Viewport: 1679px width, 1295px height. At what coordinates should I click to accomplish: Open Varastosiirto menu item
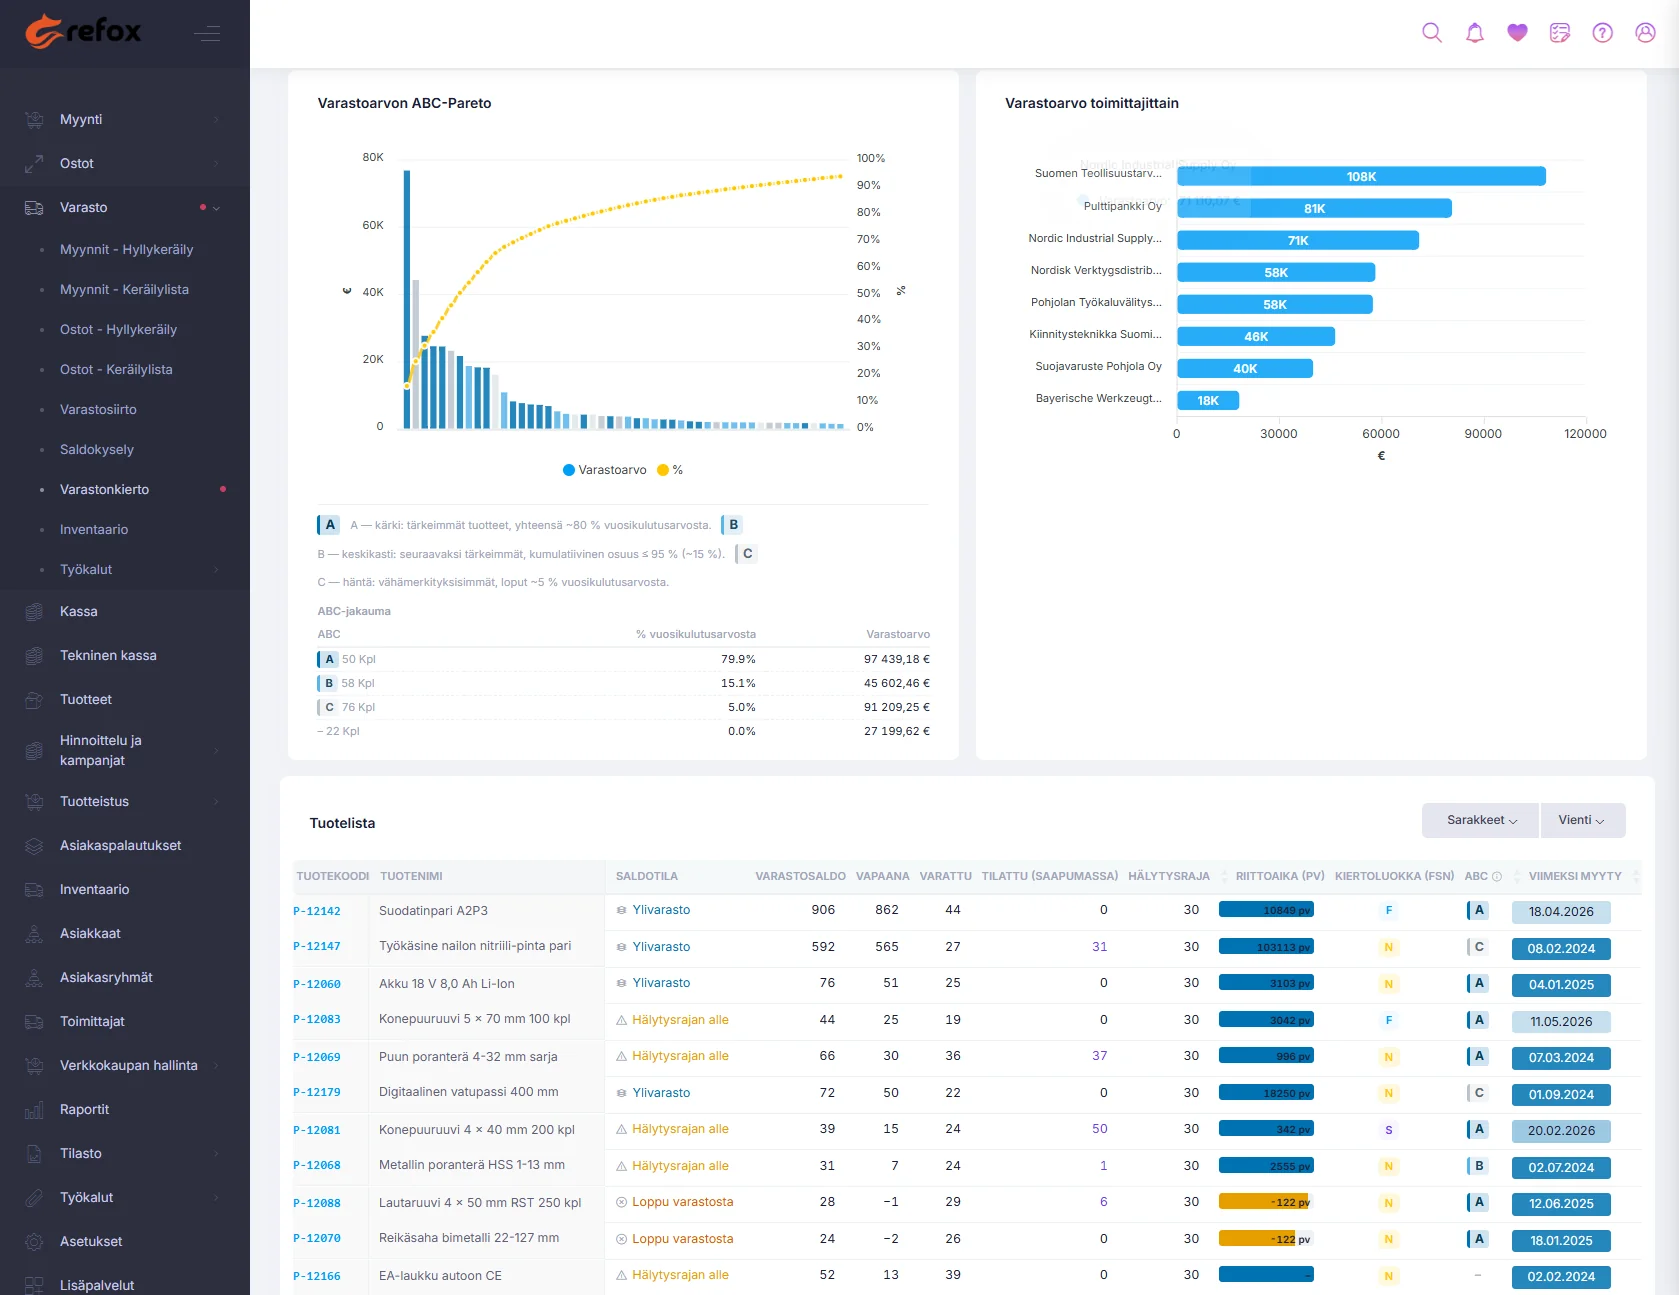[x=98, y=410]
